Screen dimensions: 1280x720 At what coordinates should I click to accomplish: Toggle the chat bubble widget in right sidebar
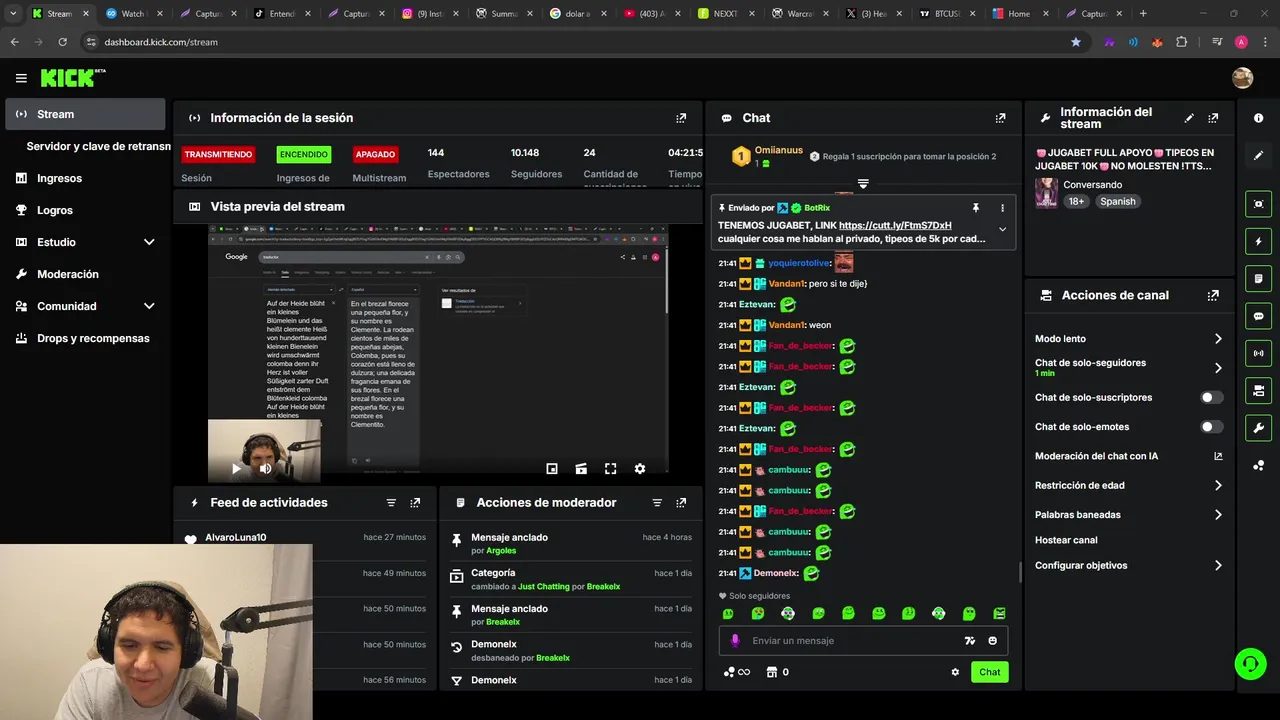(1258, 316)
